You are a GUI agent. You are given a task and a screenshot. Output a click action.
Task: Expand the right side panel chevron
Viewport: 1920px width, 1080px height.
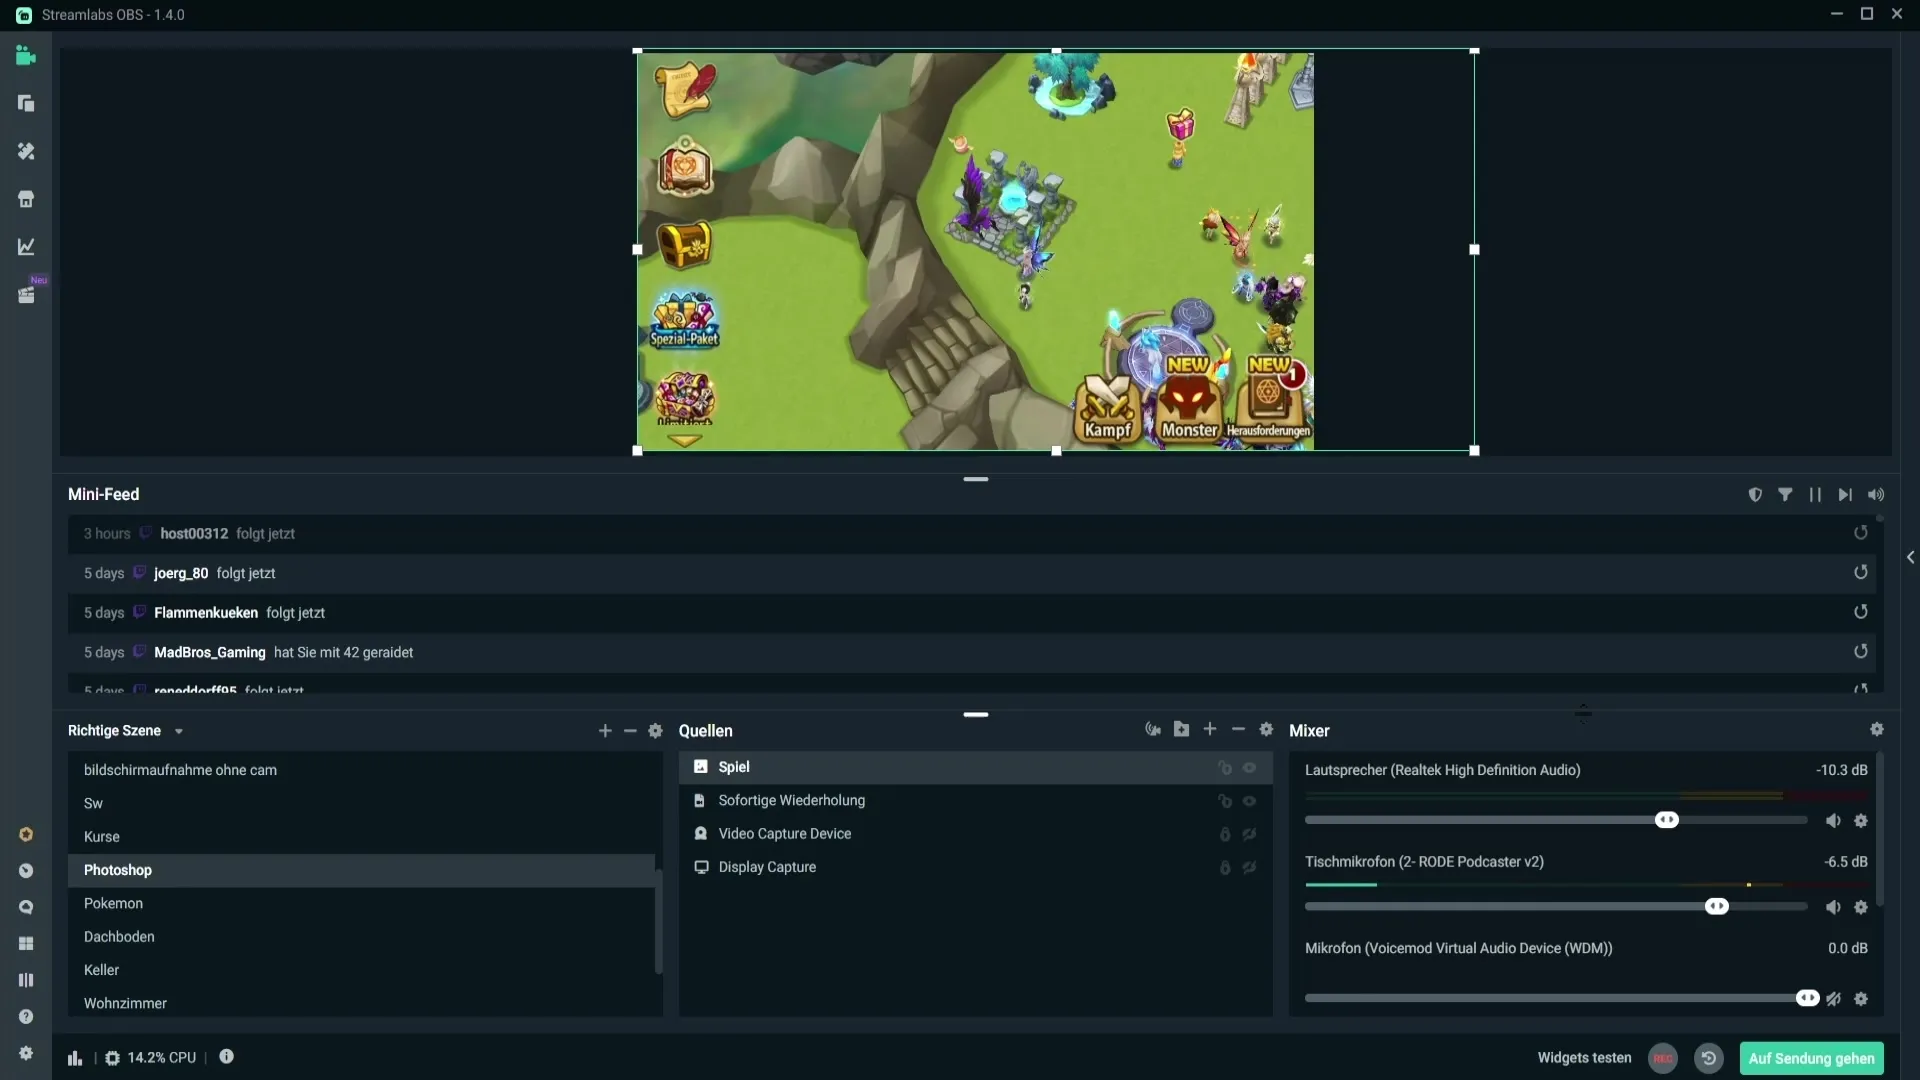click(1910, 558)
